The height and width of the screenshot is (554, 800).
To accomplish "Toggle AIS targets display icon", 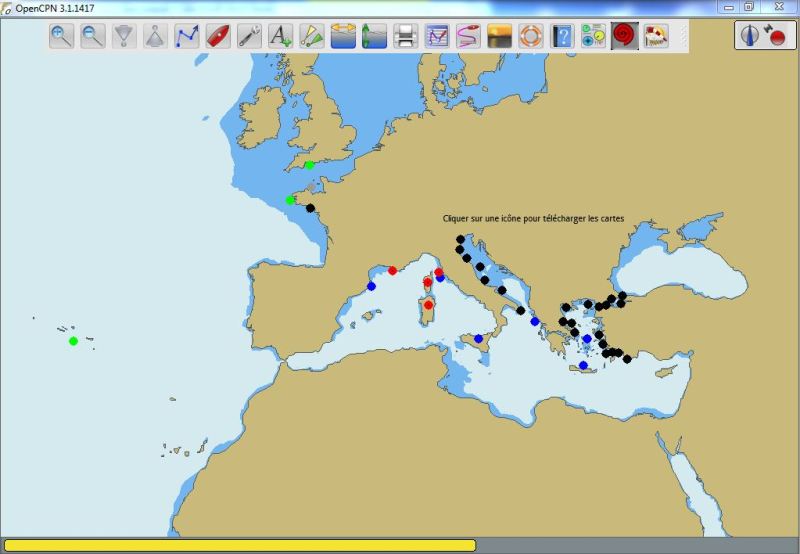I will click(312, 36).
